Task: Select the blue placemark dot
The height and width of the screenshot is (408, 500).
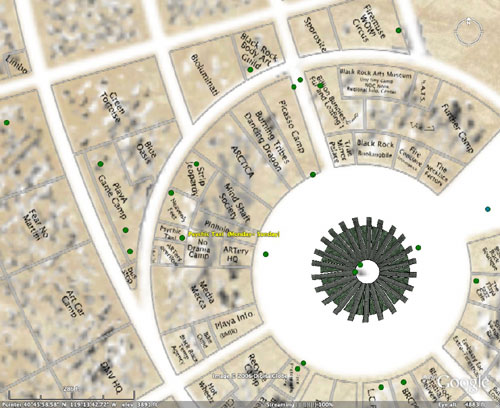Action: (x=488, y=209)
